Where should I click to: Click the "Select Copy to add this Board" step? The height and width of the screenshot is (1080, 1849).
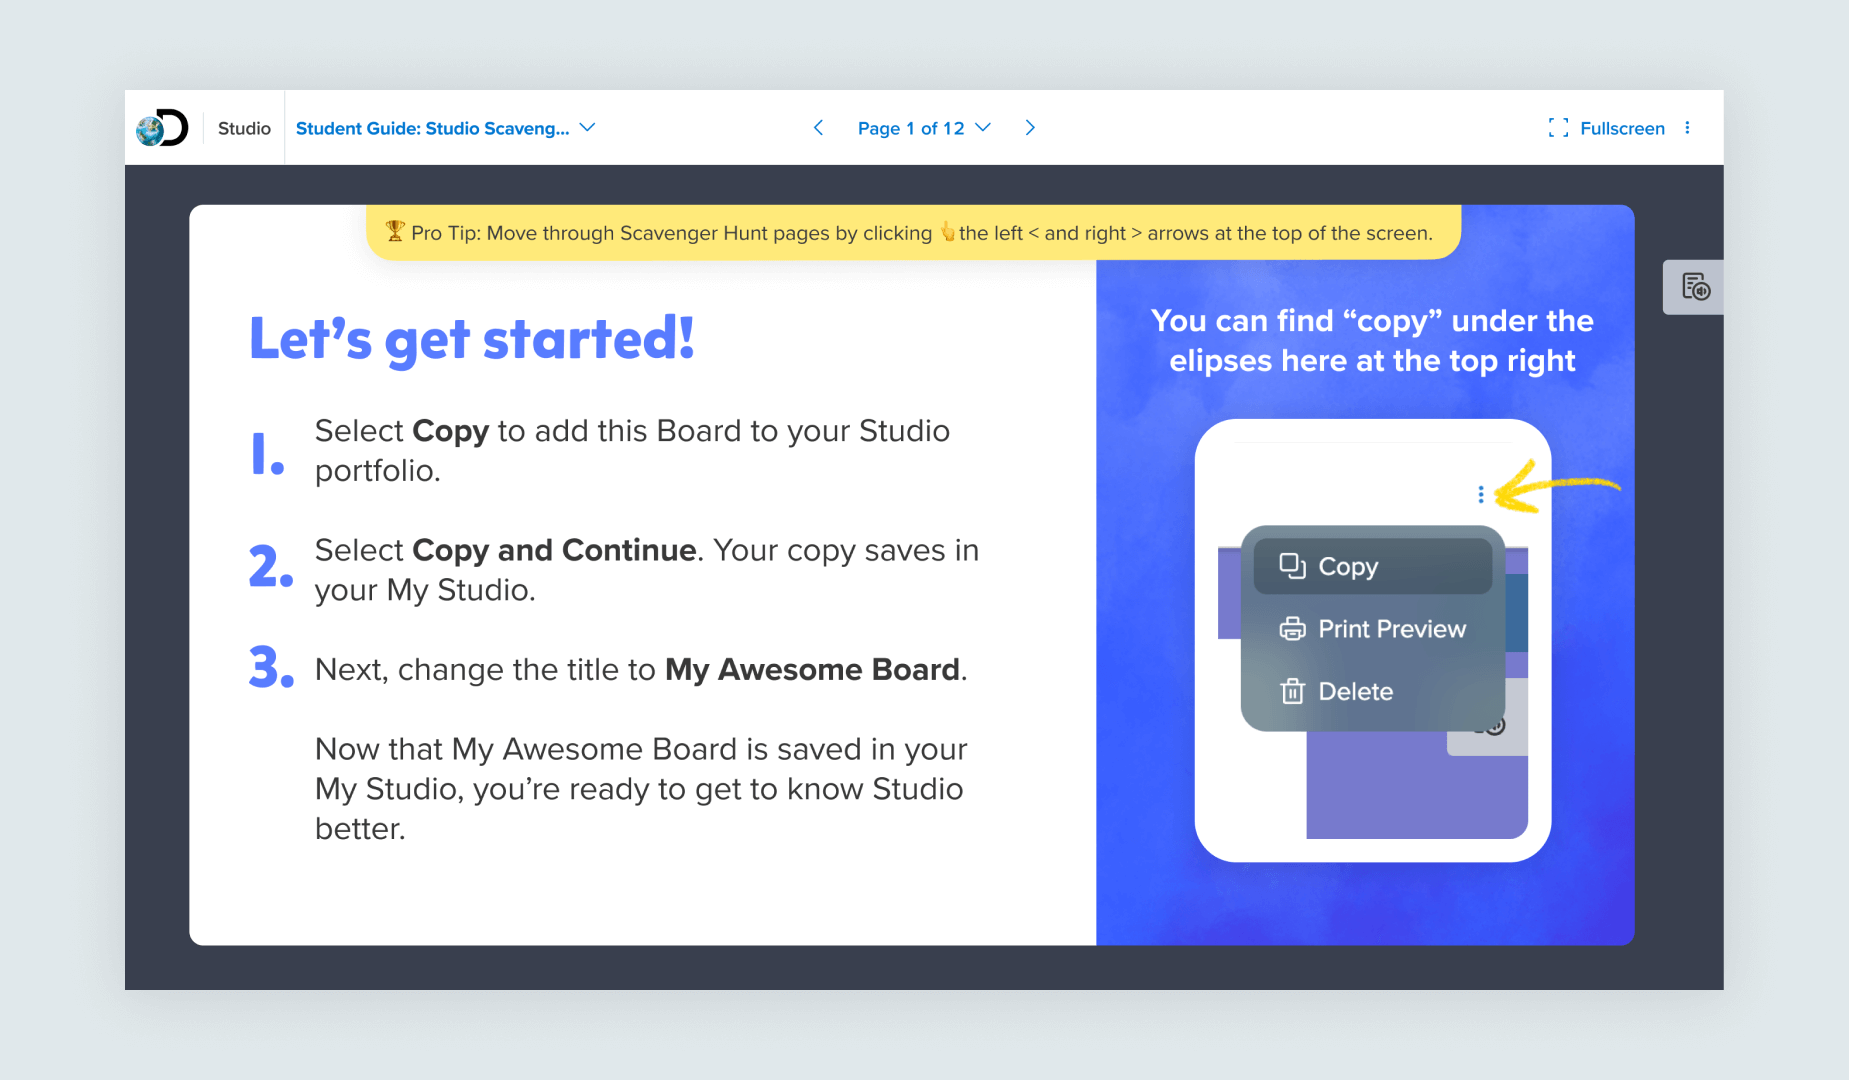pyautogui.click(x=632, y=450)
